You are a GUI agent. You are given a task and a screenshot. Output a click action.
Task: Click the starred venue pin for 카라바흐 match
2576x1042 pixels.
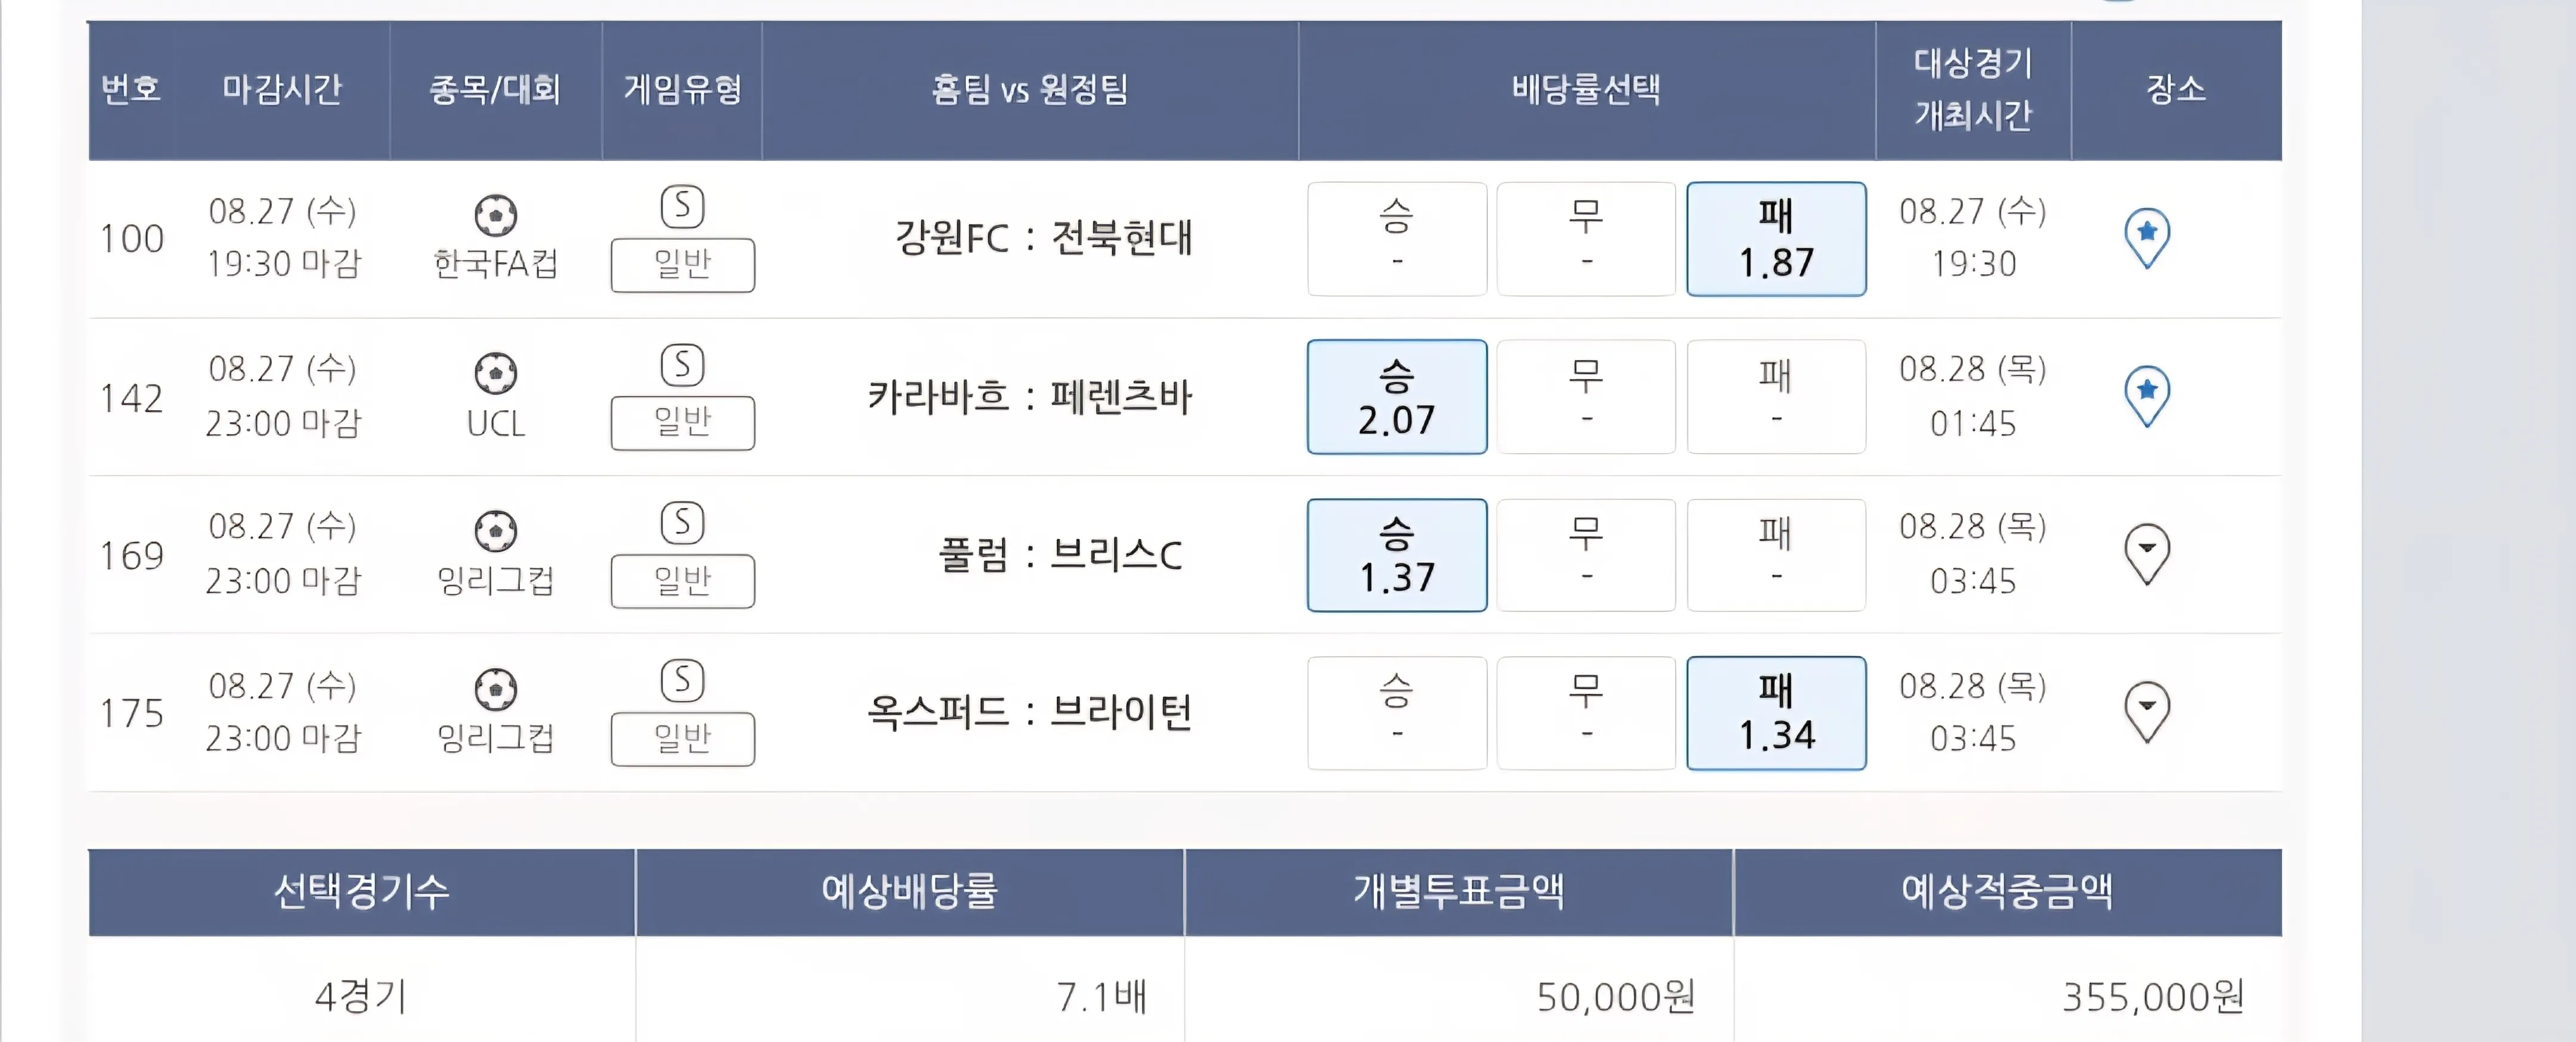tap(2146, 395)
